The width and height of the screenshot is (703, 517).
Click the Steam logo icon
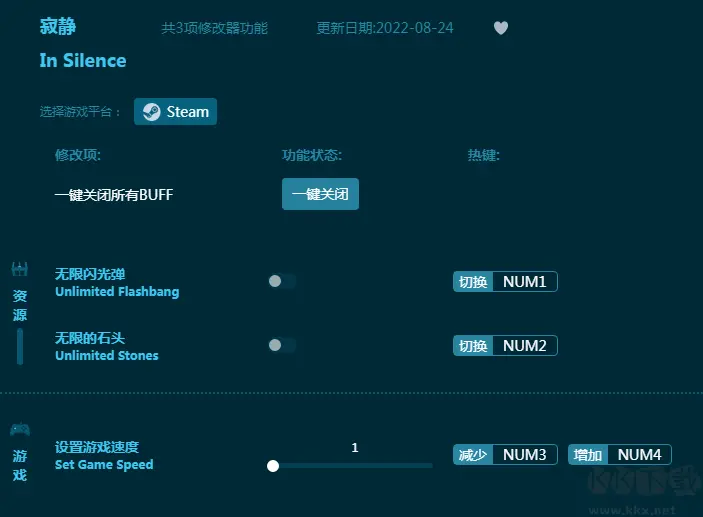pos(150,112)
